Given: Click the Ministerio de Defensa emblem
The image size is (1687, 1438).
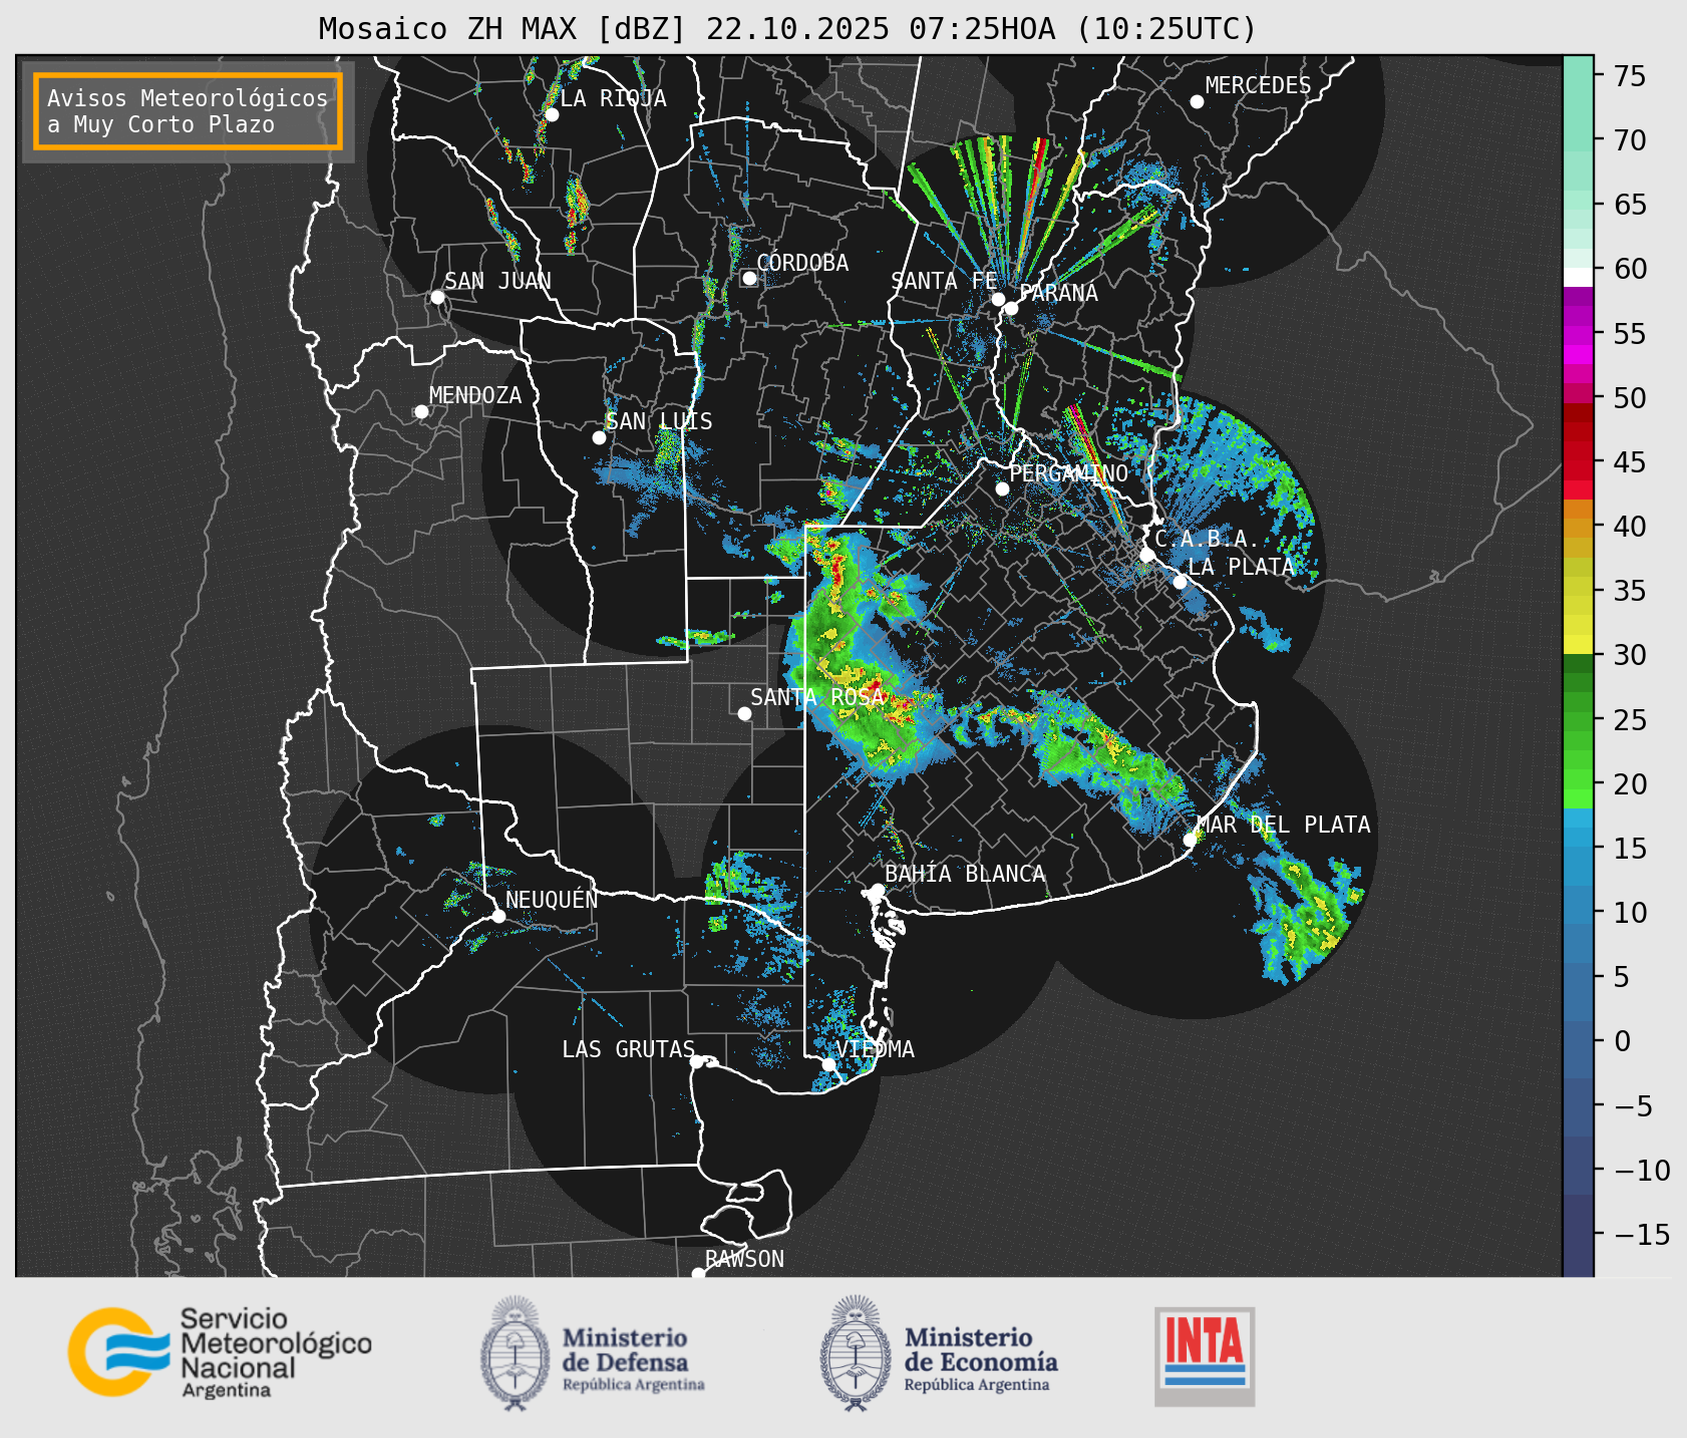Looking at the screenshot, I should (514, 1353).
